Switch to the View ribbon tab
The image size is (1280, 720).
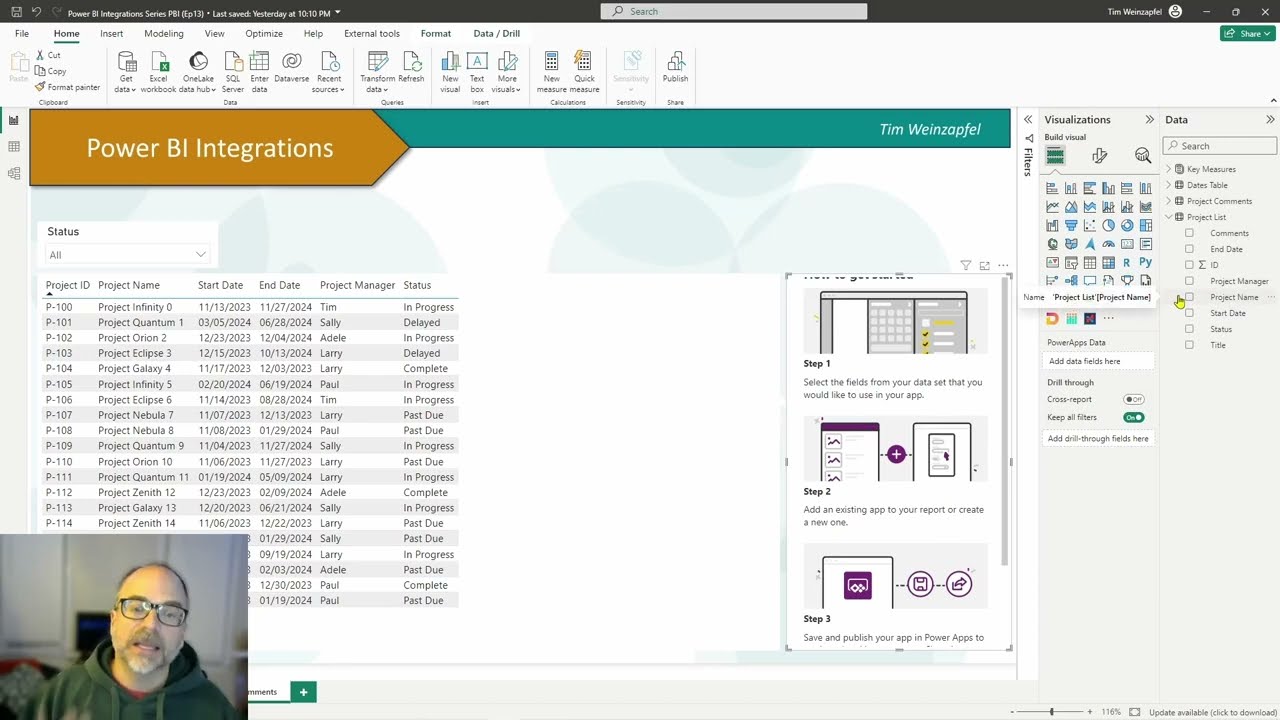tap(214, 33)
